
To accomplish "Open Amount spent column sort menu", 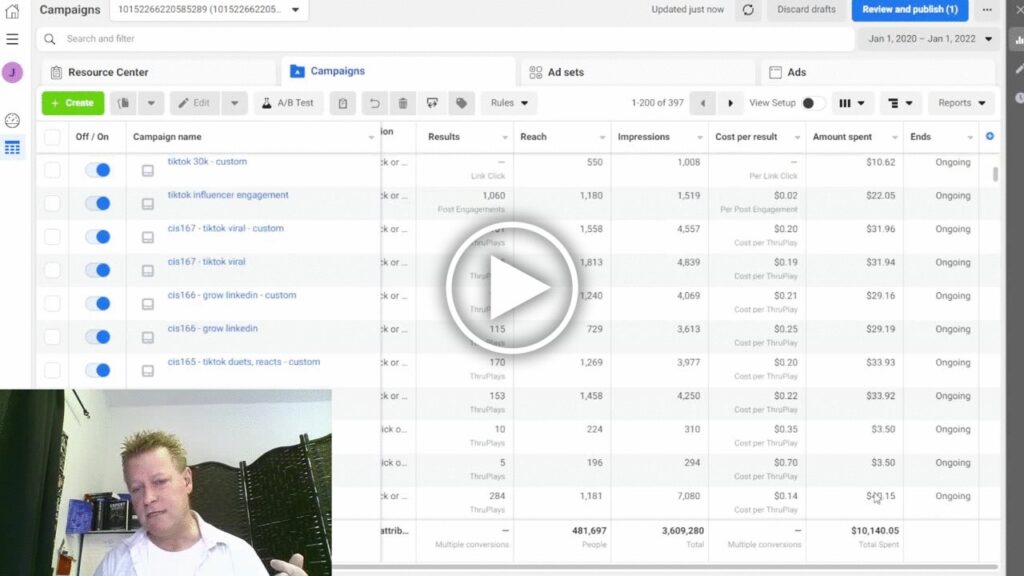I will pos(895,137).
